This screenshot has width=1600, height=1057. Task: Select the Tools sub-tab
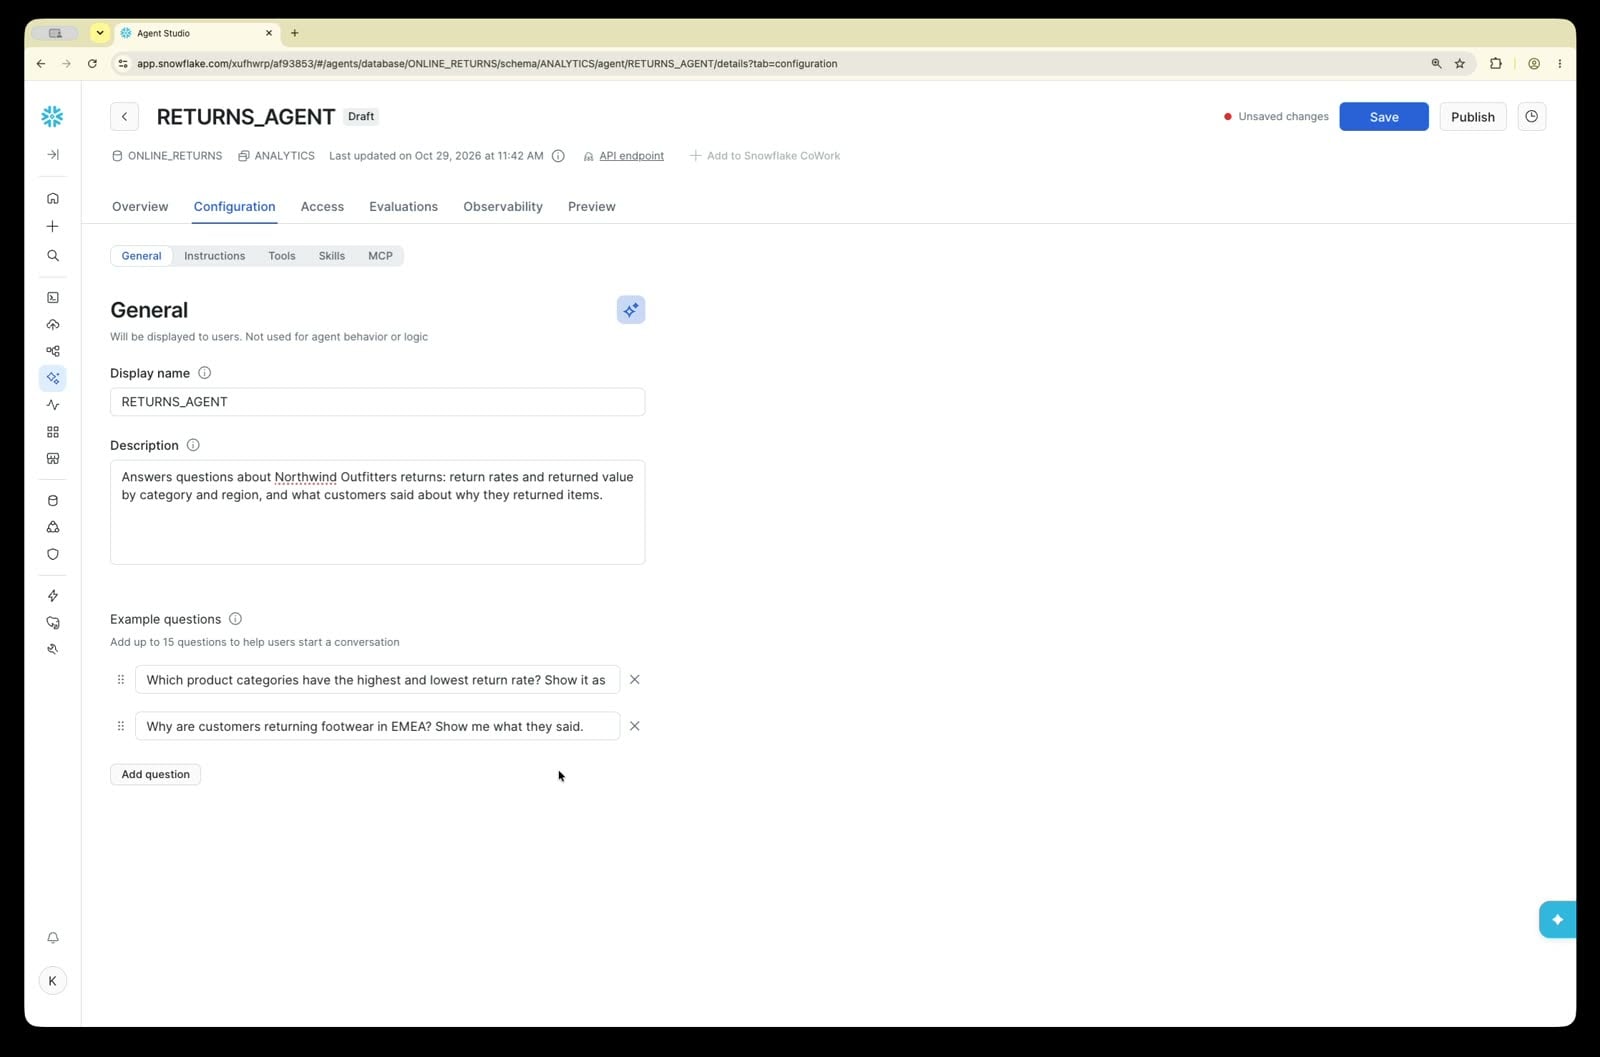point(282,256)
